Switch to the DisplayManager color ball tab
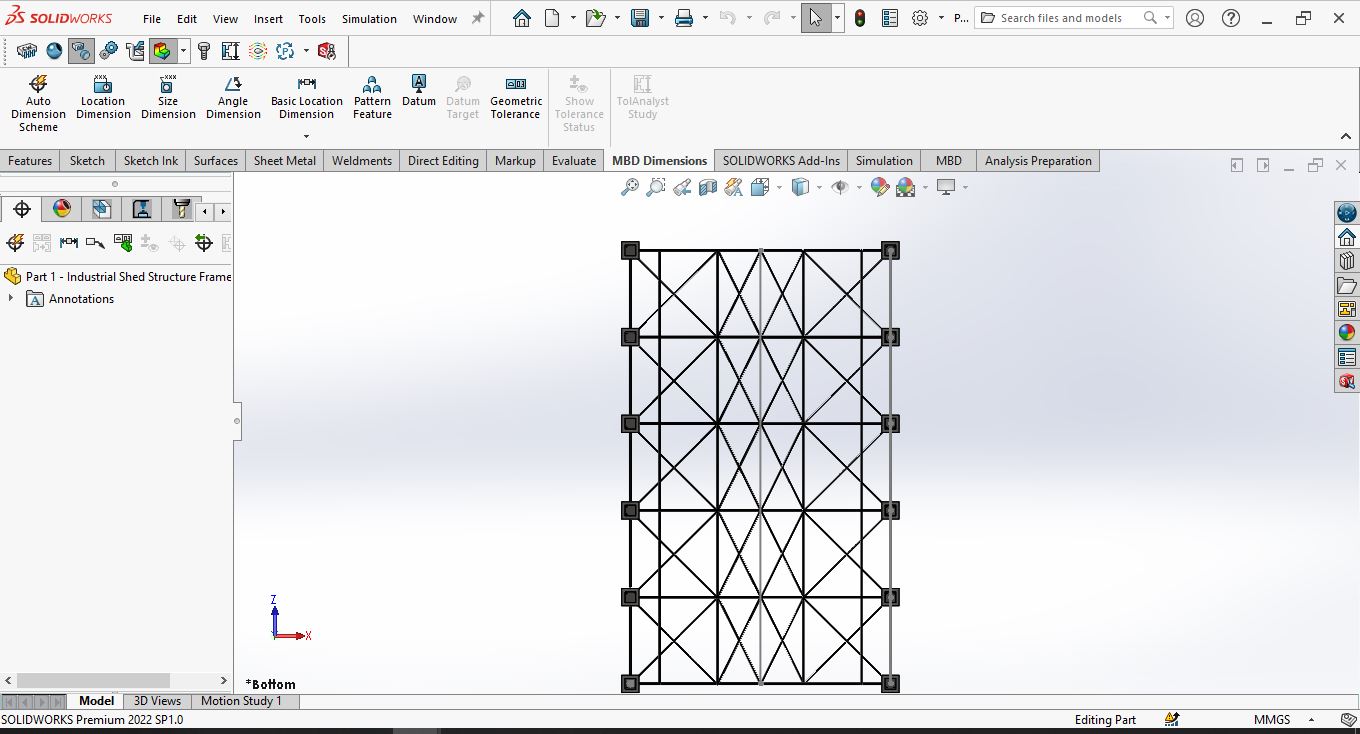Screen dimensions: 1360x734 62,209
